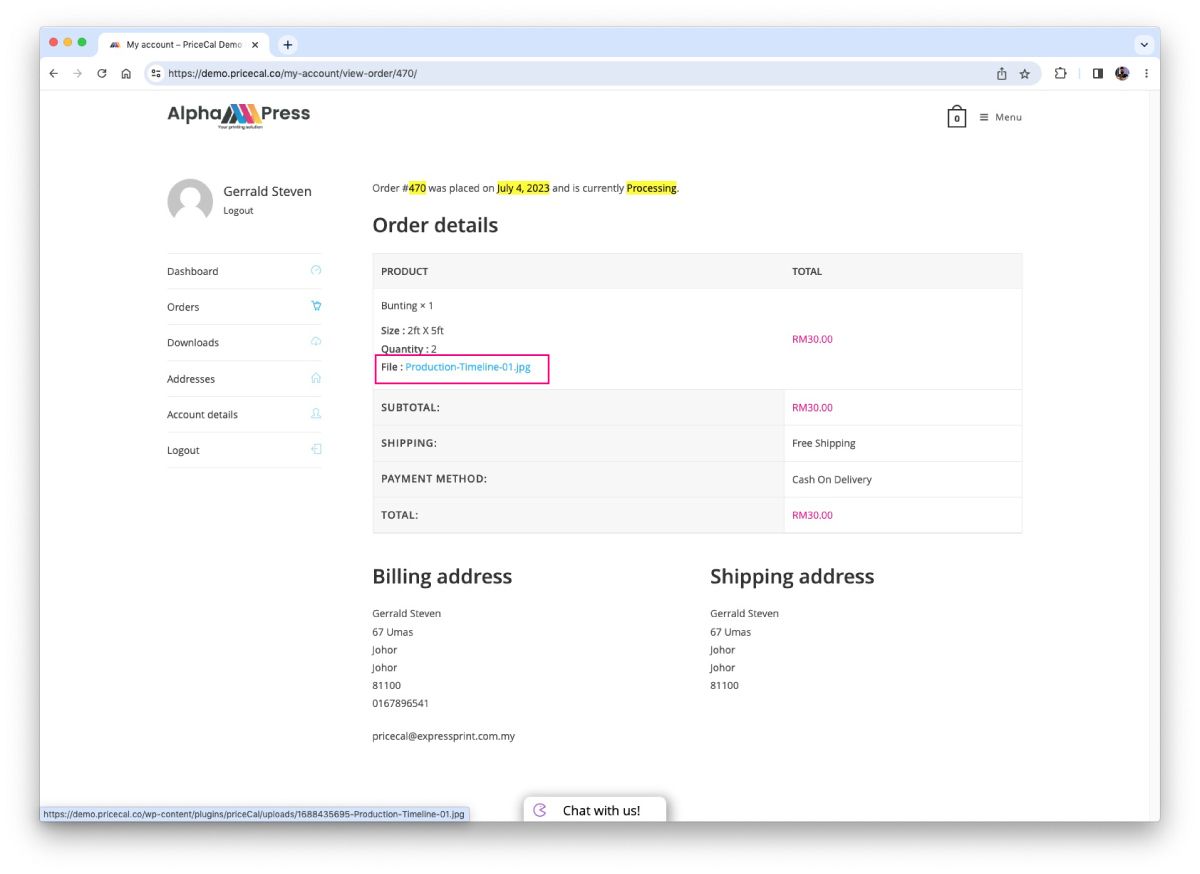
Task: Click Logout link under Gerrald Steven
Action: (x=238, y=211)
